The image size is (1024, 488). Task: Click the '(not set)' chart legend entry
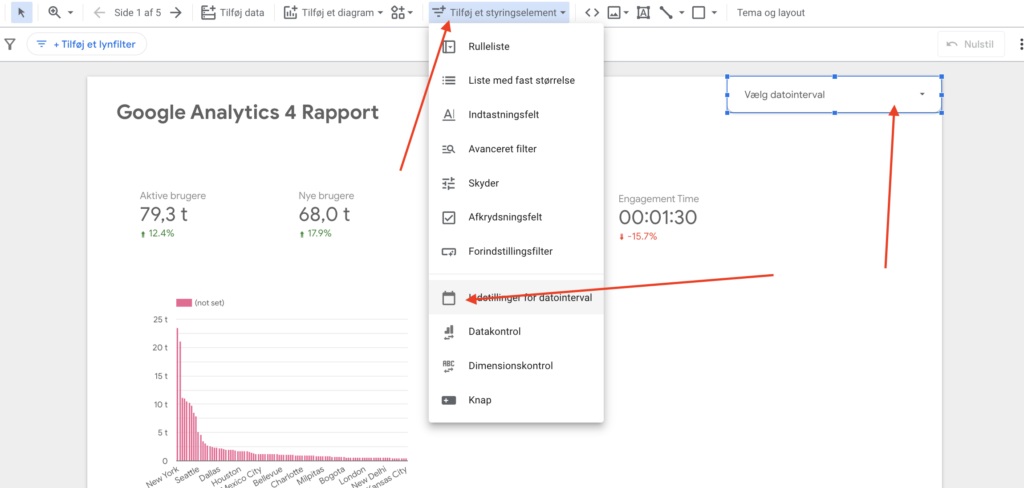point(201,302)
